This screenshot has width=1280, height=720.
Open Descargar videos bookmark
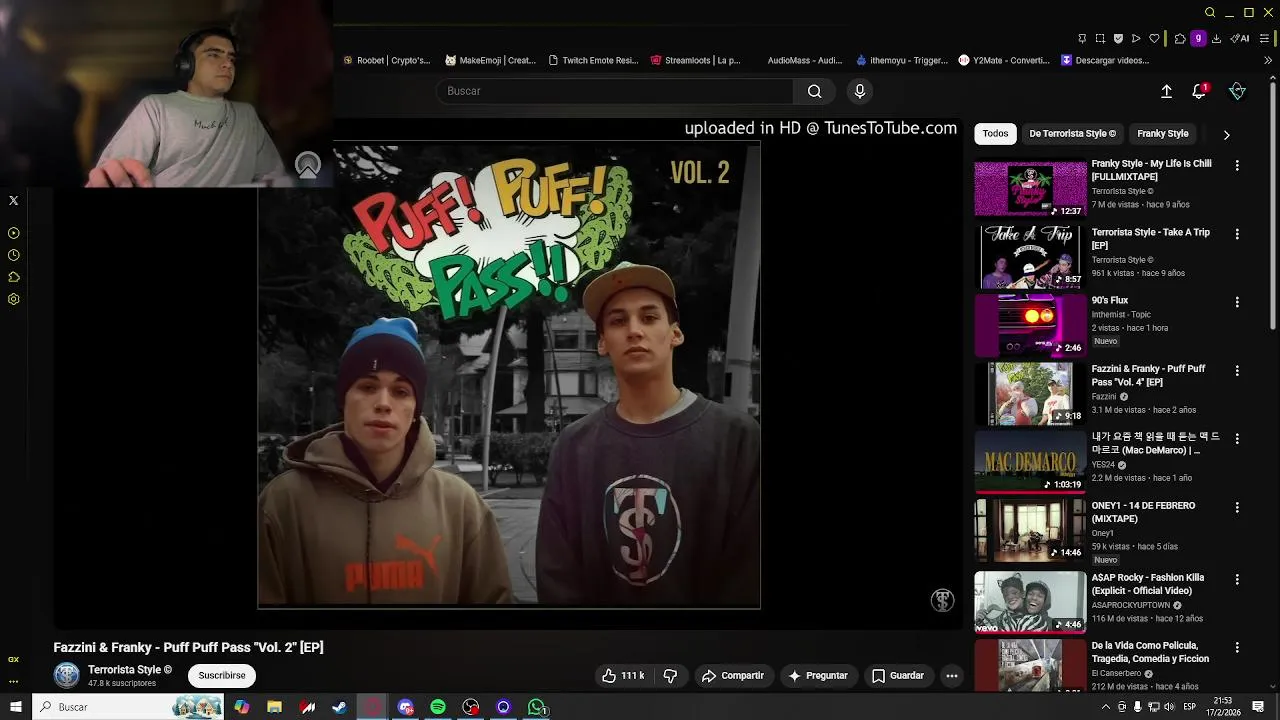pyautogui.click(x=1106, y=60)
